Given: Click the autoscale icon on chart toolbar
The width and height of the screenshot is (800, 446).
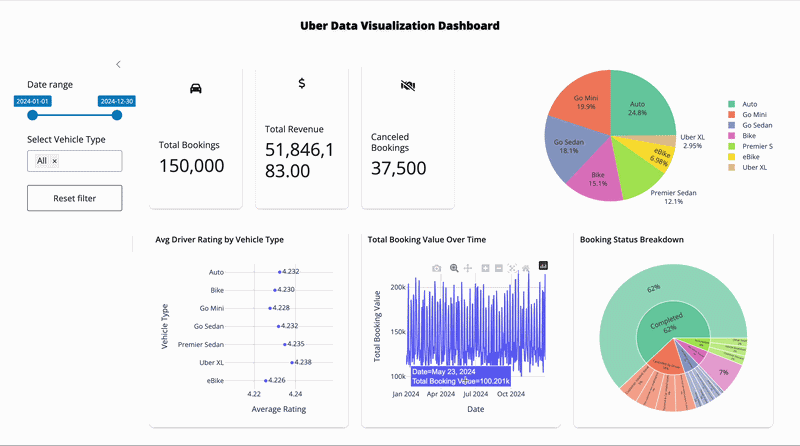Looking at the screenshot, I should 512,268.
